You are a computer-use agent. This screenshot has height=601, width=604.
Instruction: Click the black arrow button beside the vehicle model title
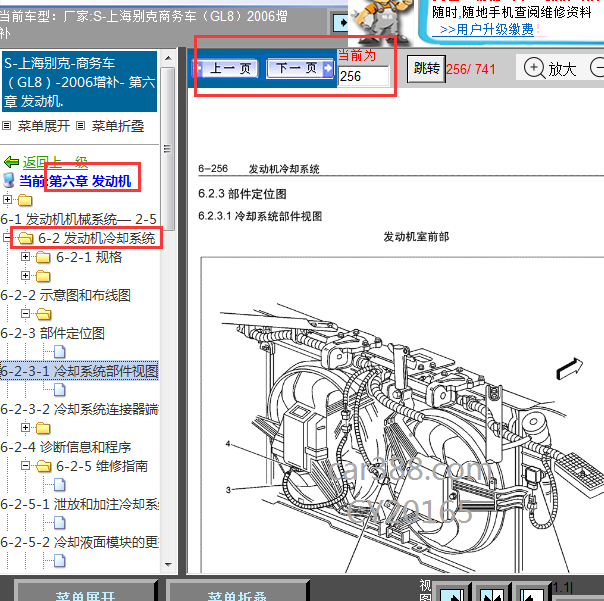click(x=341, y=23)
